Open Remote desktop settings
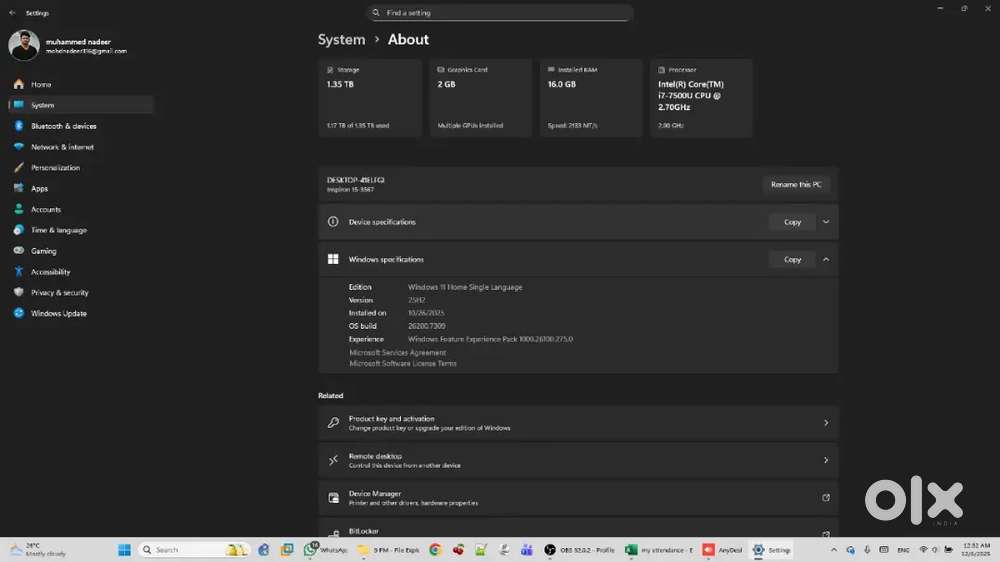 coord(578,460)
